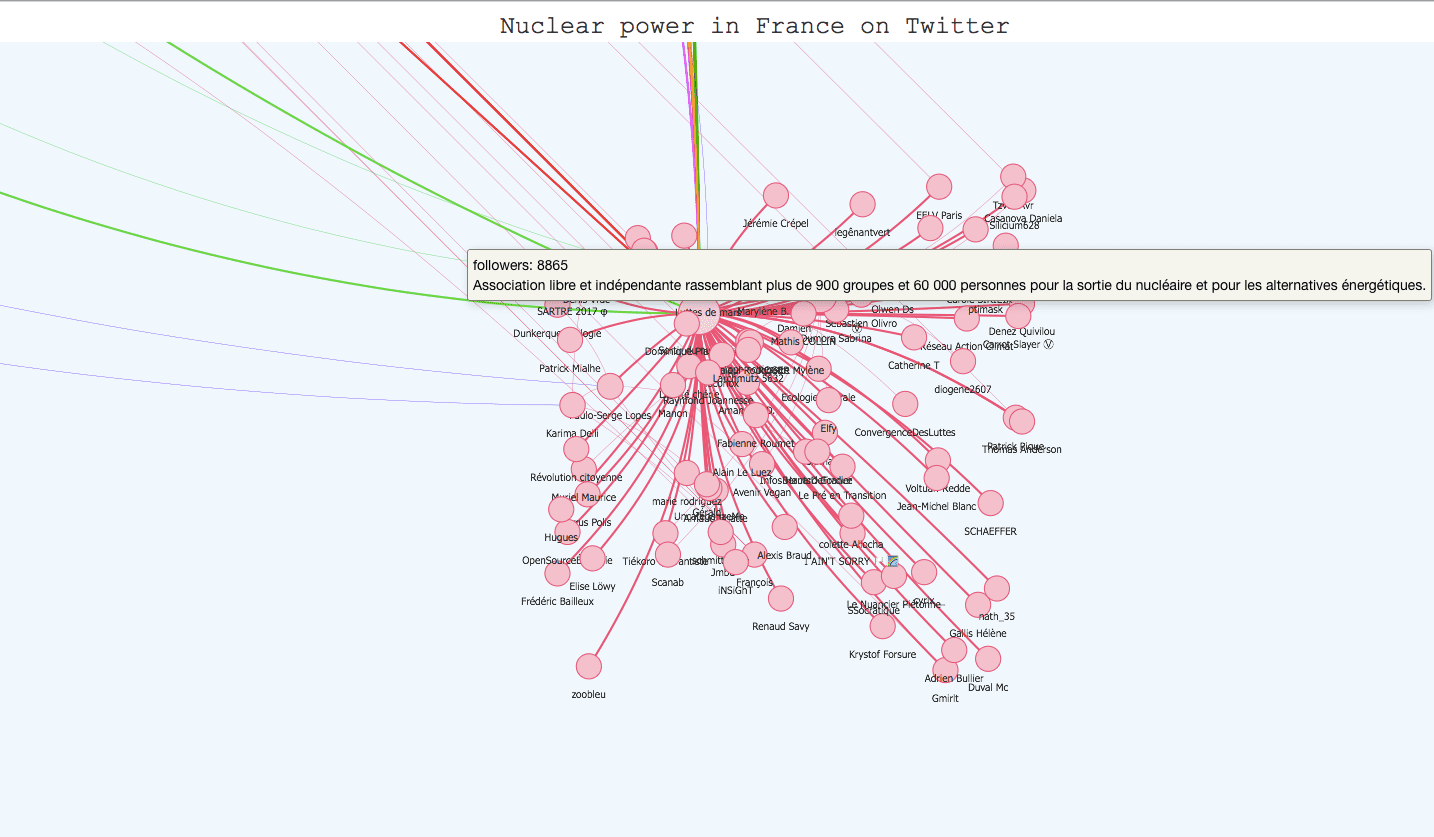Select the ConvergenceDesLuttes node circle
The image size is (1434, 837).
coord(905,404)
